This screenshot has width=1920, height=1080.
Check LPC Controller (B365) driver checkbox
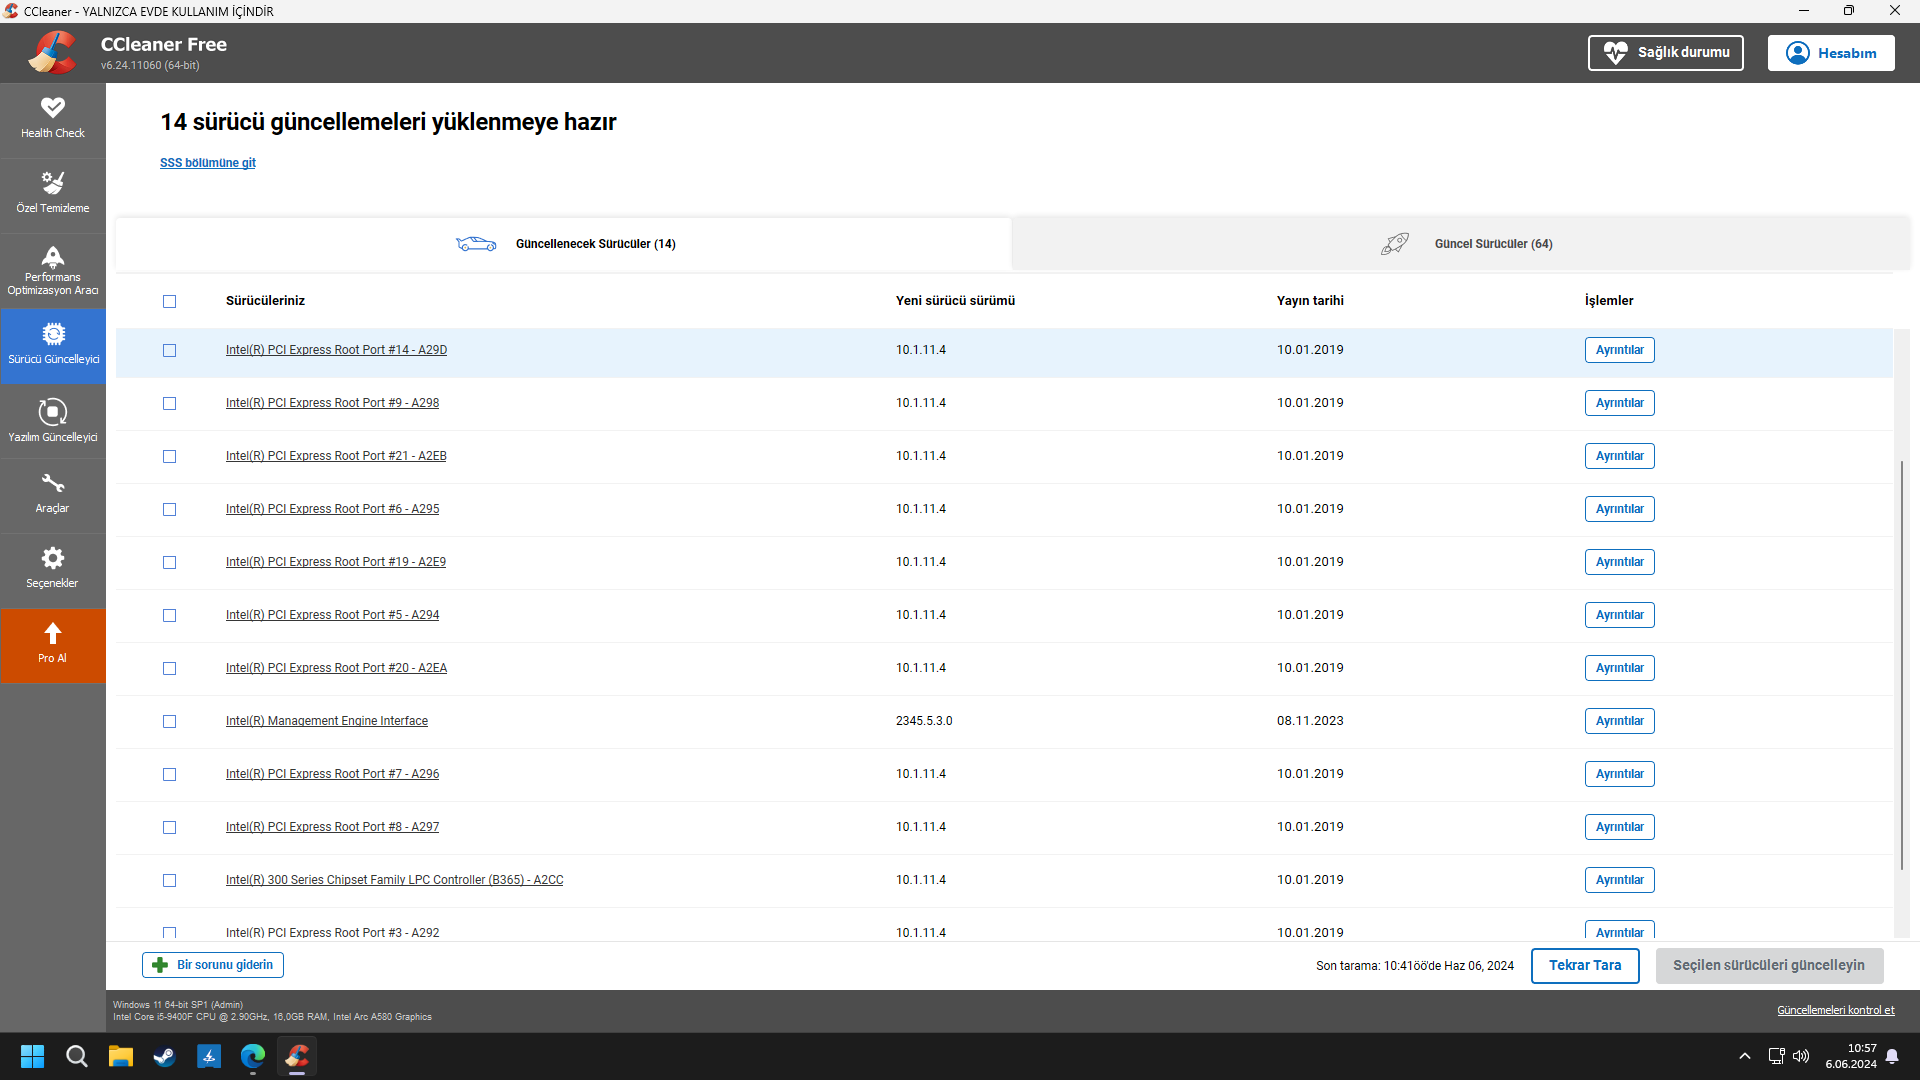tap(169, 880)
